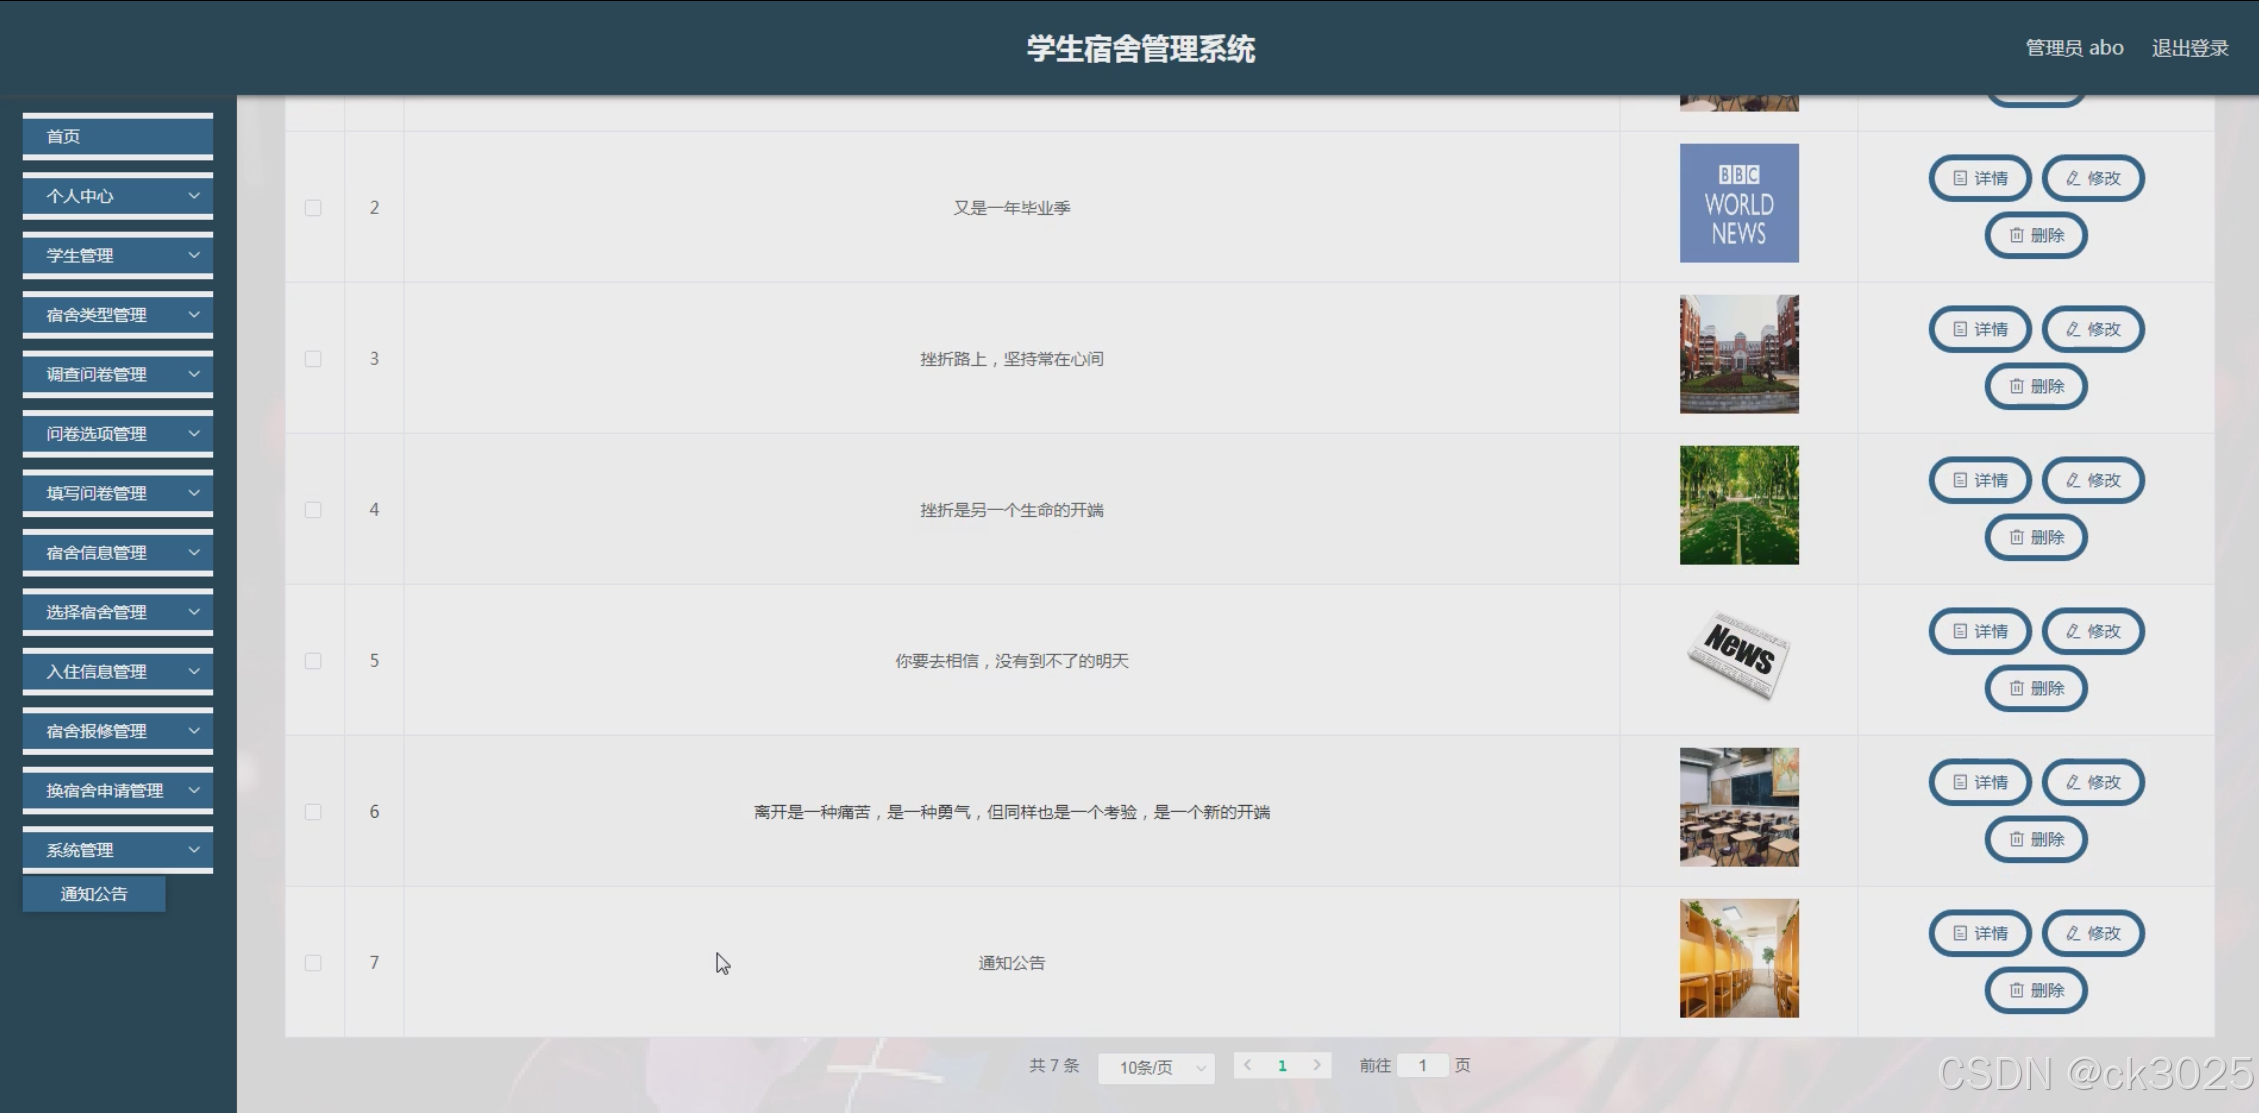Expand the 宿舍报修管理 sidebar menu
This screenshot has height=1113, width=2259.
coord(118,731)
